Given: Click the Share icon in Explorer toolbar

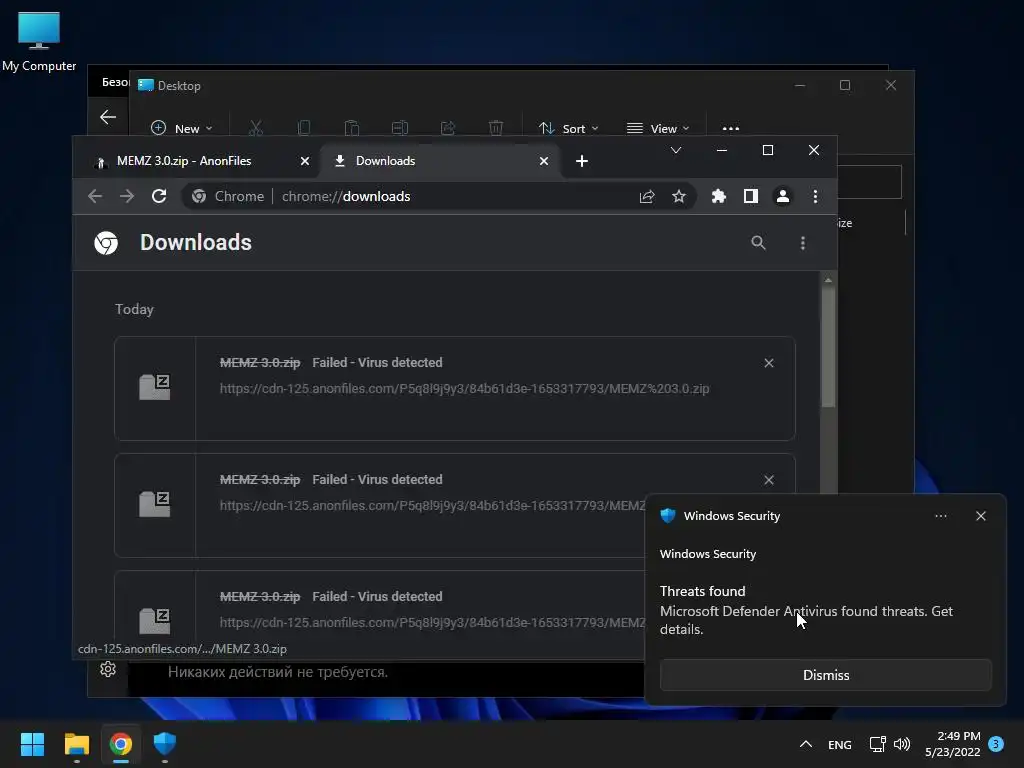Looking at the screenshot, I should coord(448,128).
